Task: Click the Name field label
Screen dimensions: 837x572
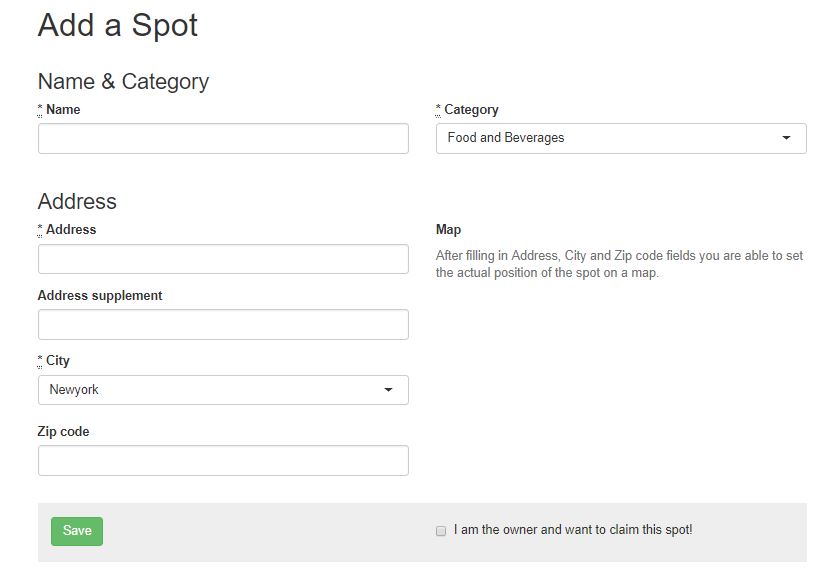Action: tap(63, 109)
